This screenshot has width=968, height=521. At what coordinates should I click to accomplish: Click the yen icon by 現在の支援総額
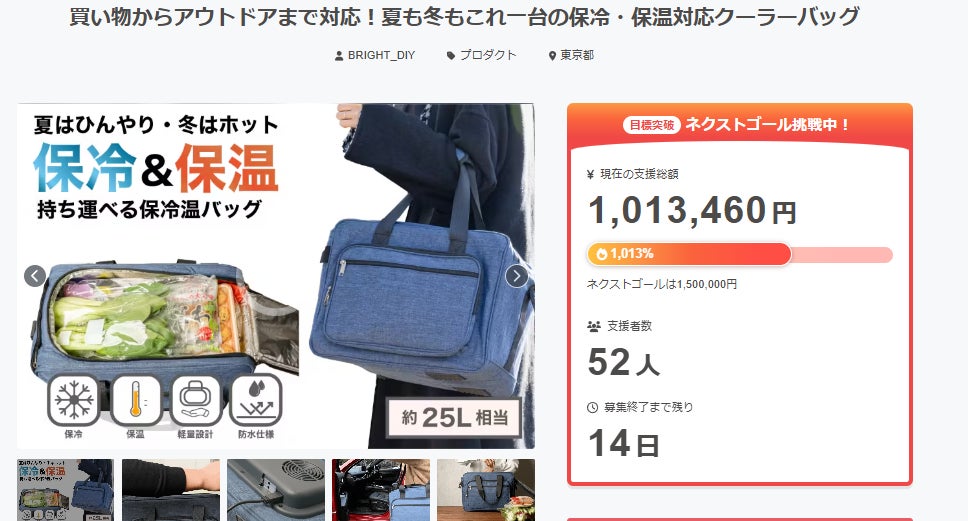[x=591, y=175]
